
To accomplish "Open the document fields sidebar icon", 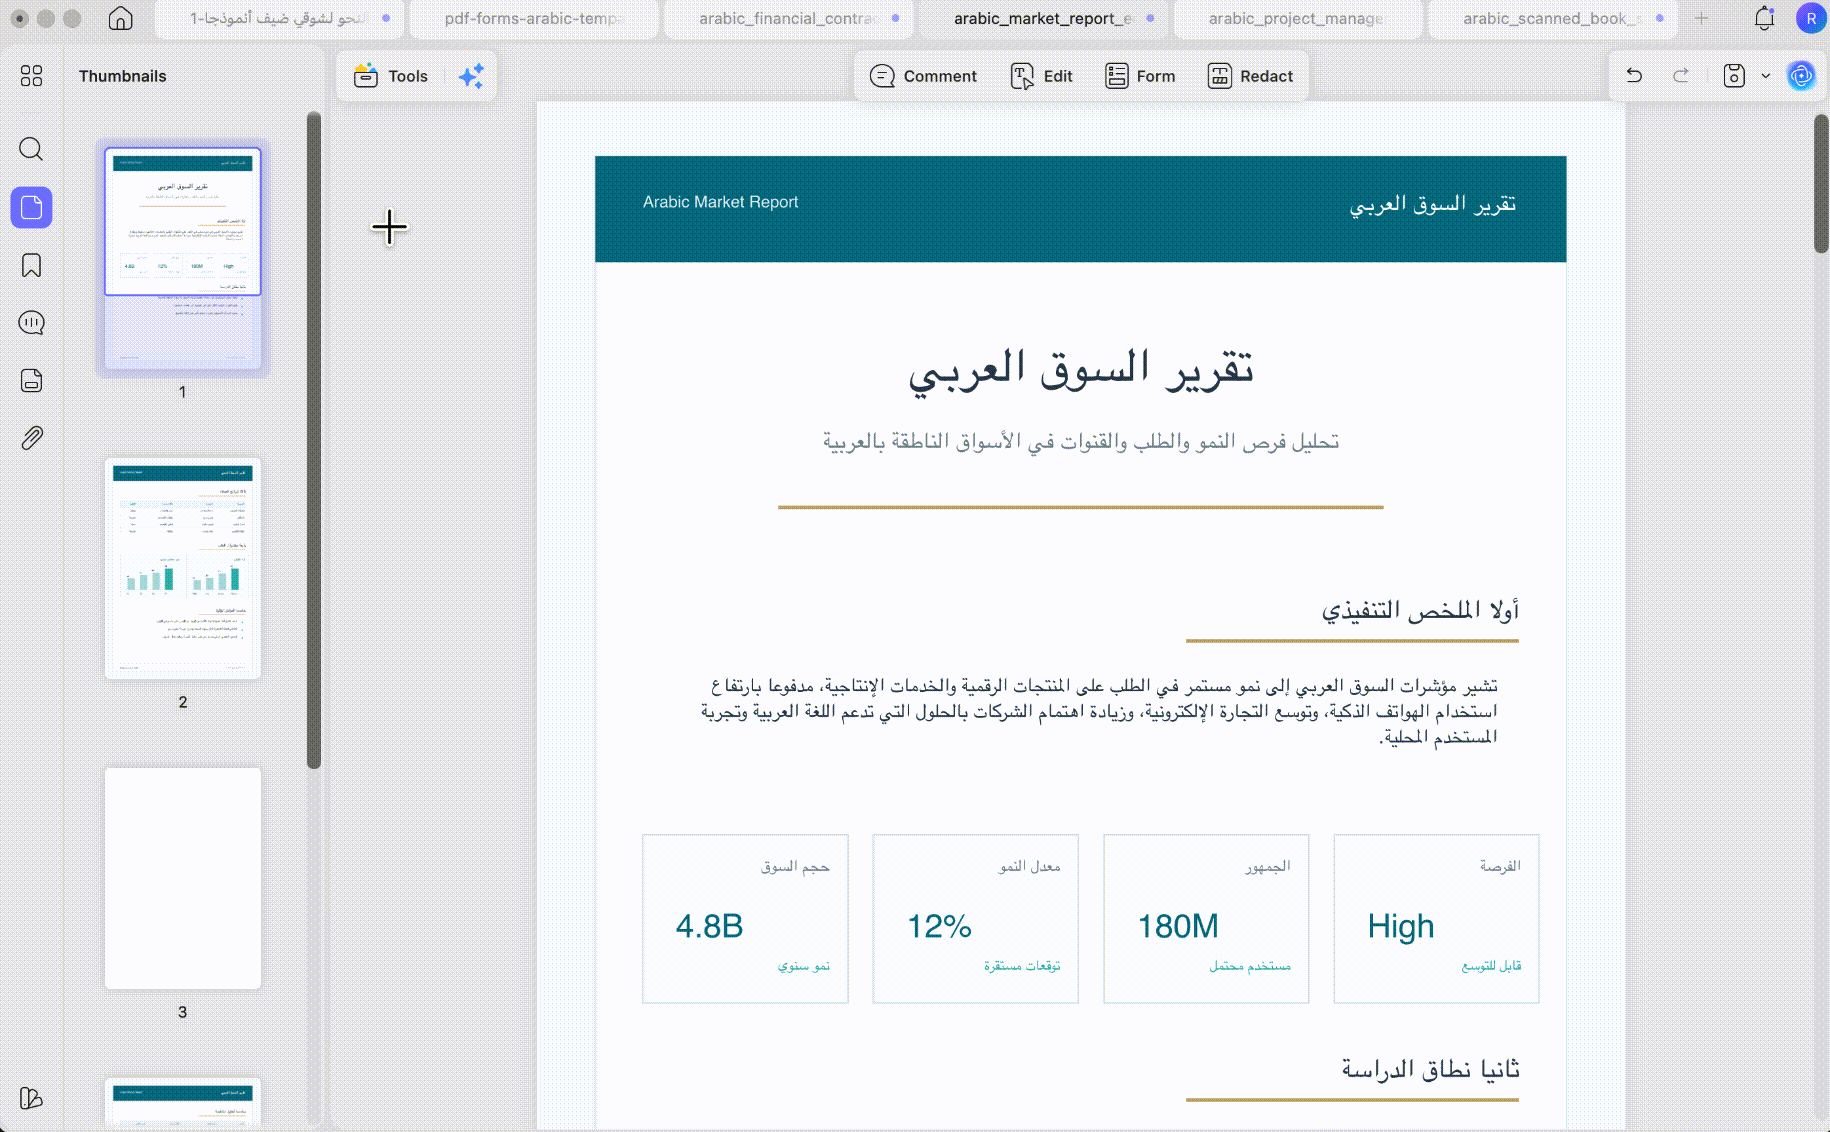I will pos(31,381).
